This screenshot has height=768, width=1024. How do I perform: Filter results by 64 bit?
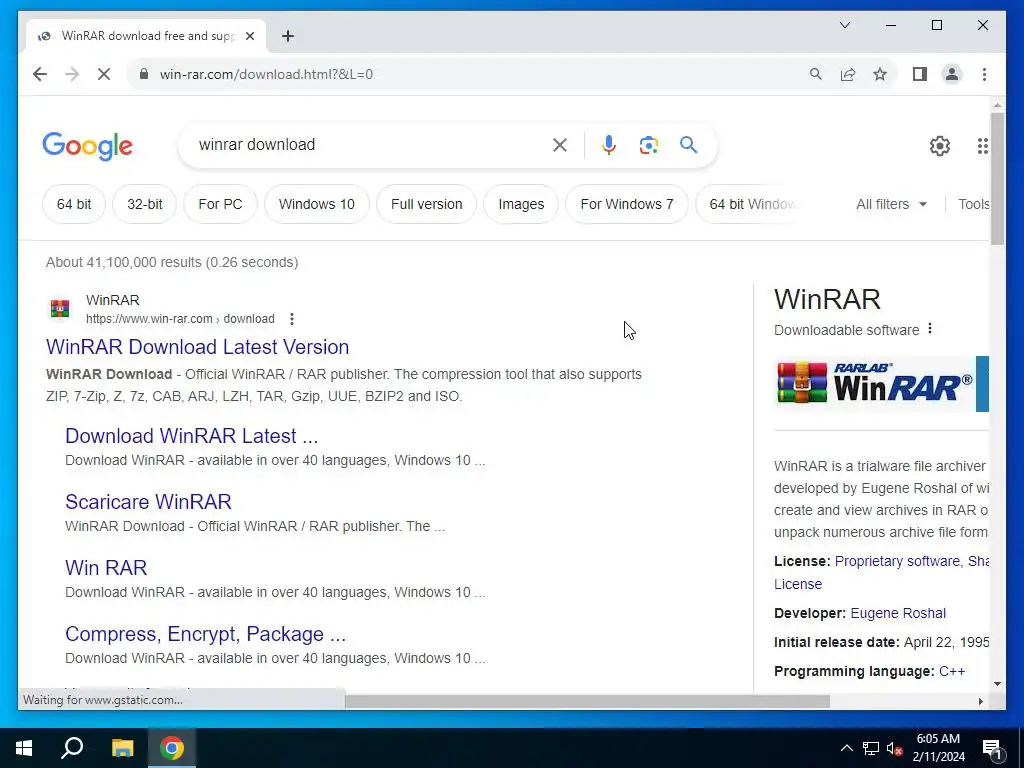pos(74,204)
